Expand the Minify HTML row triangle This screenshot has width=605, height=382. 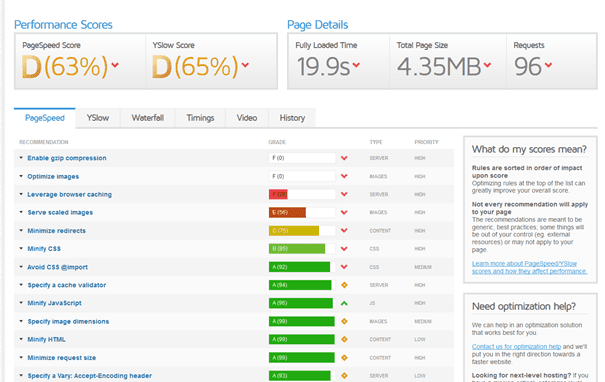tap(21, 339)
